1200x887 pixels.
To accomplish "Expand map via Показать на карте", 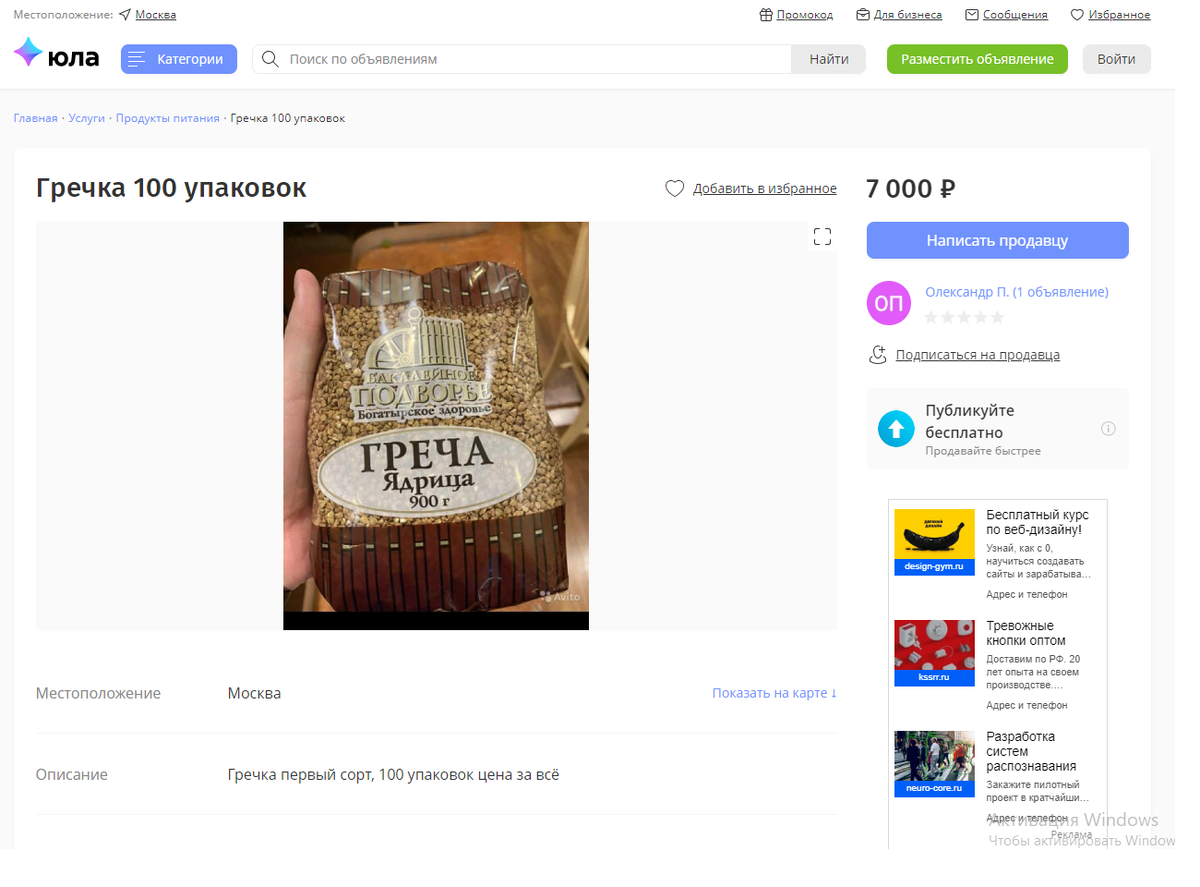I will pyautogui.click(x=774, y=693).
